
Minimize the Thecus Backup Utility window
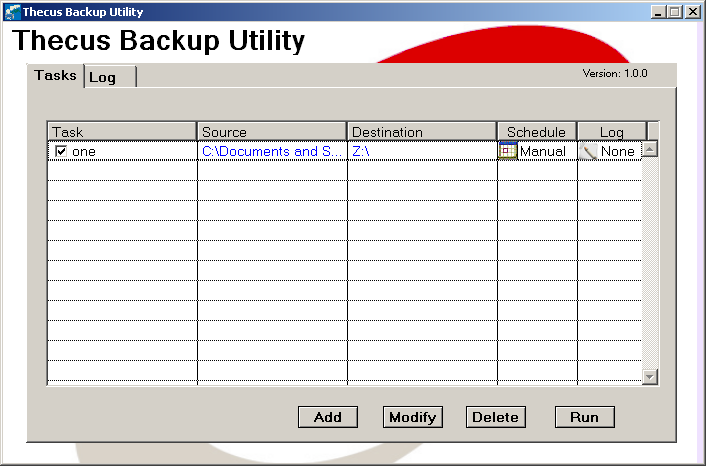658,12
